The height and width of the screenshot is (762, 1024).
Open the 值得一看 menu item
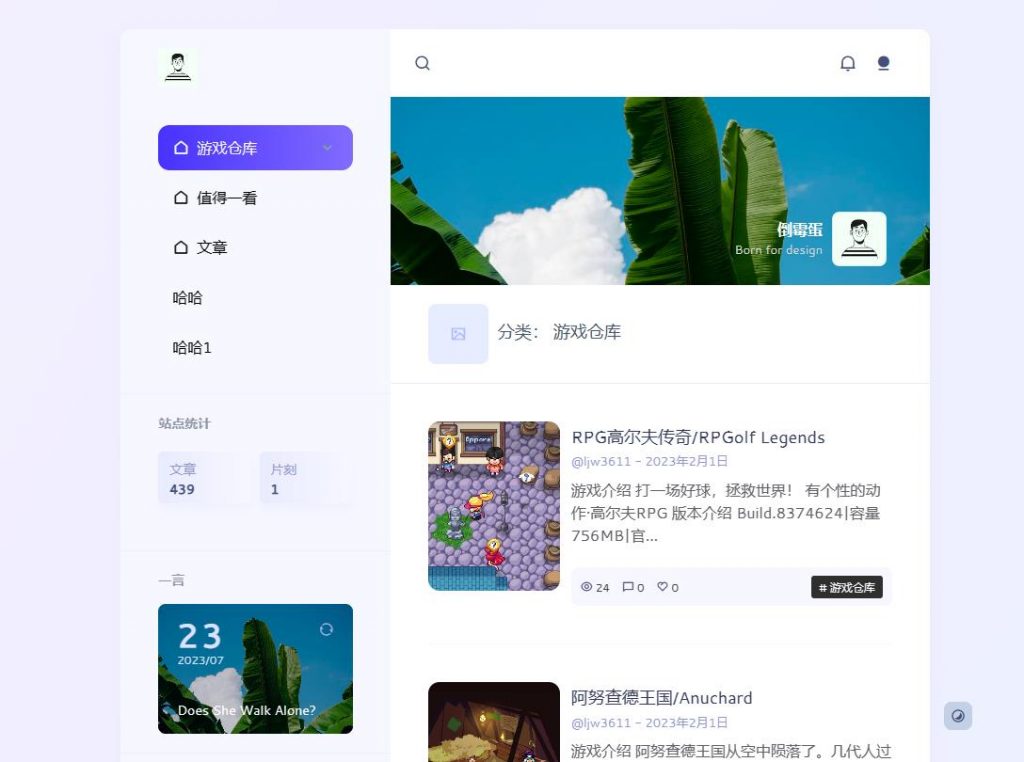pos(255,197)
